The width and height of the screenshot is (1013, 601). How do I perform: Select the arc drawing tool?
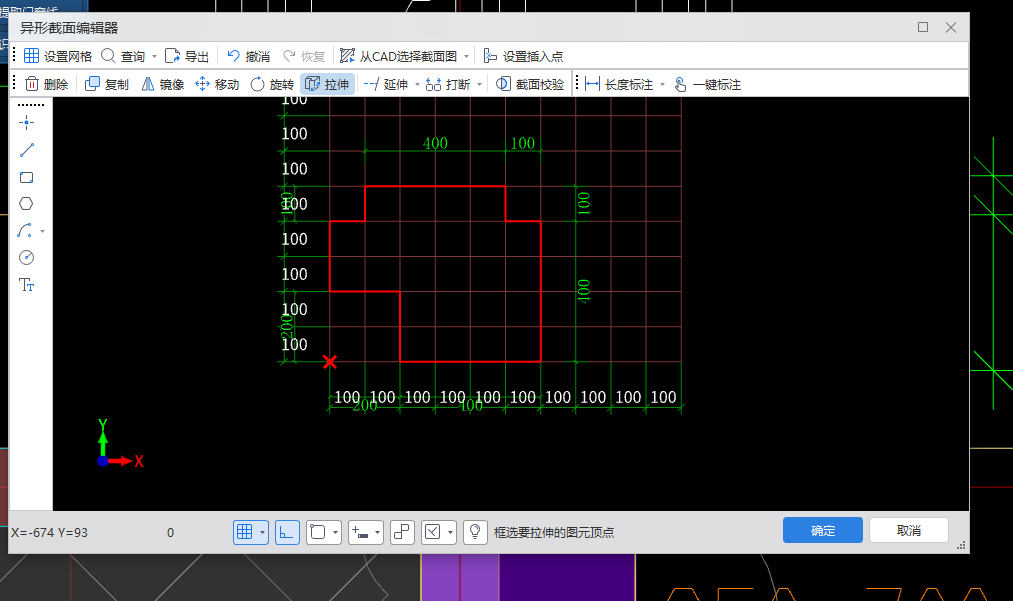25,231
